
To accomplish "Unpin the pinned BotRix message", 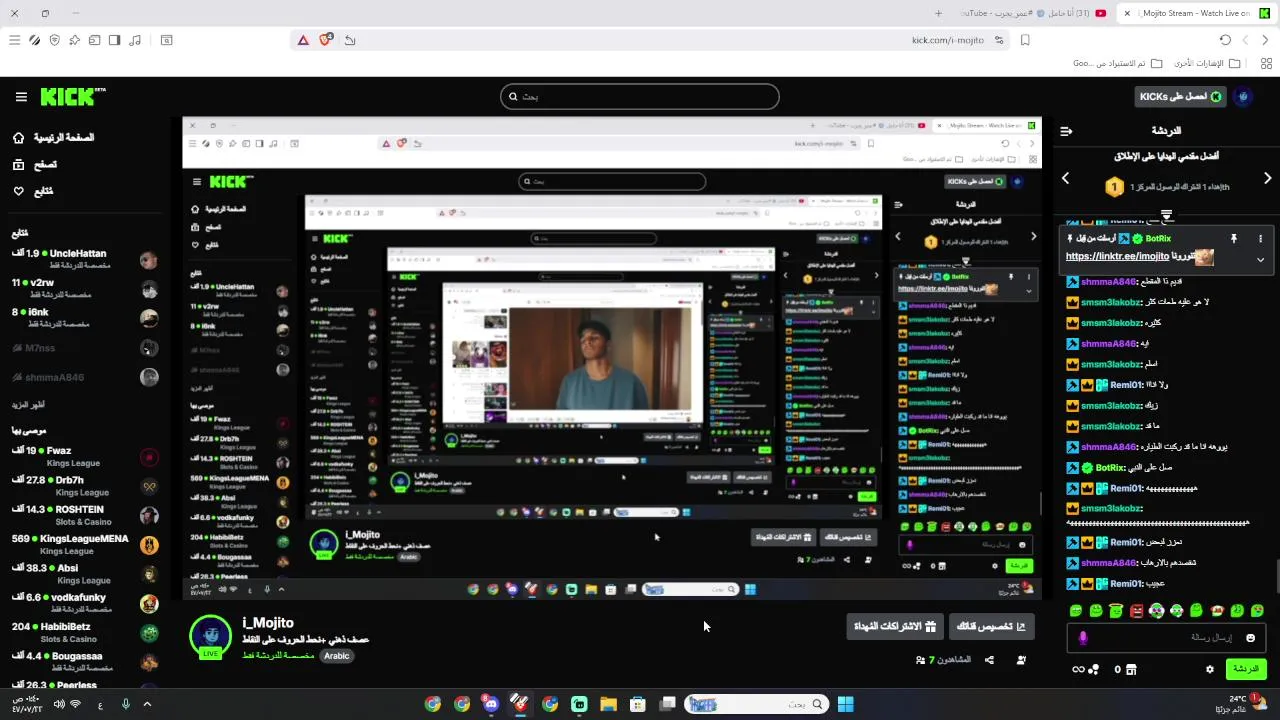I will (1234, 239).
